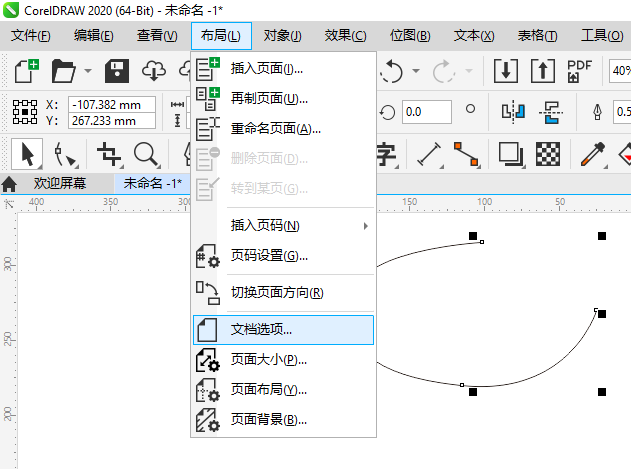Click the top-right black selection handle

602,236
